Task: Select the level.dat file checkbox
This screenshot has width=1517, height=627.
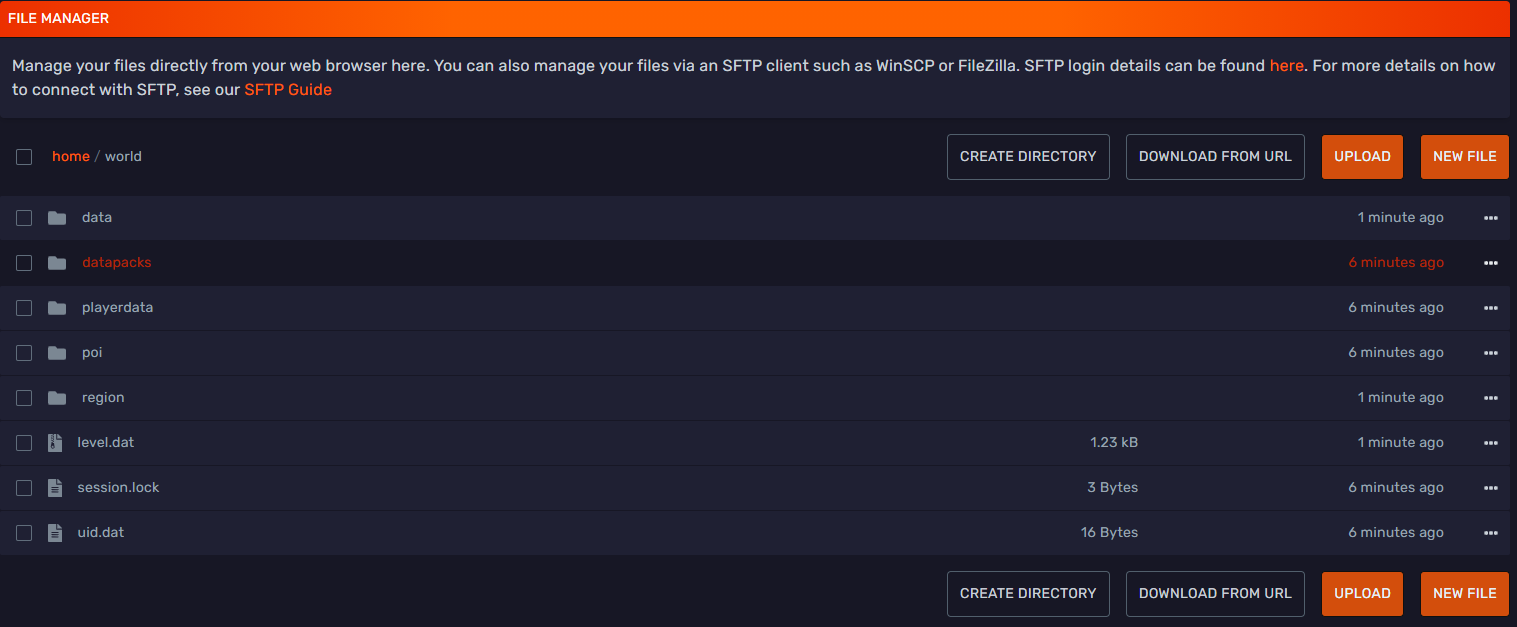Action: (x=24, y=443)
